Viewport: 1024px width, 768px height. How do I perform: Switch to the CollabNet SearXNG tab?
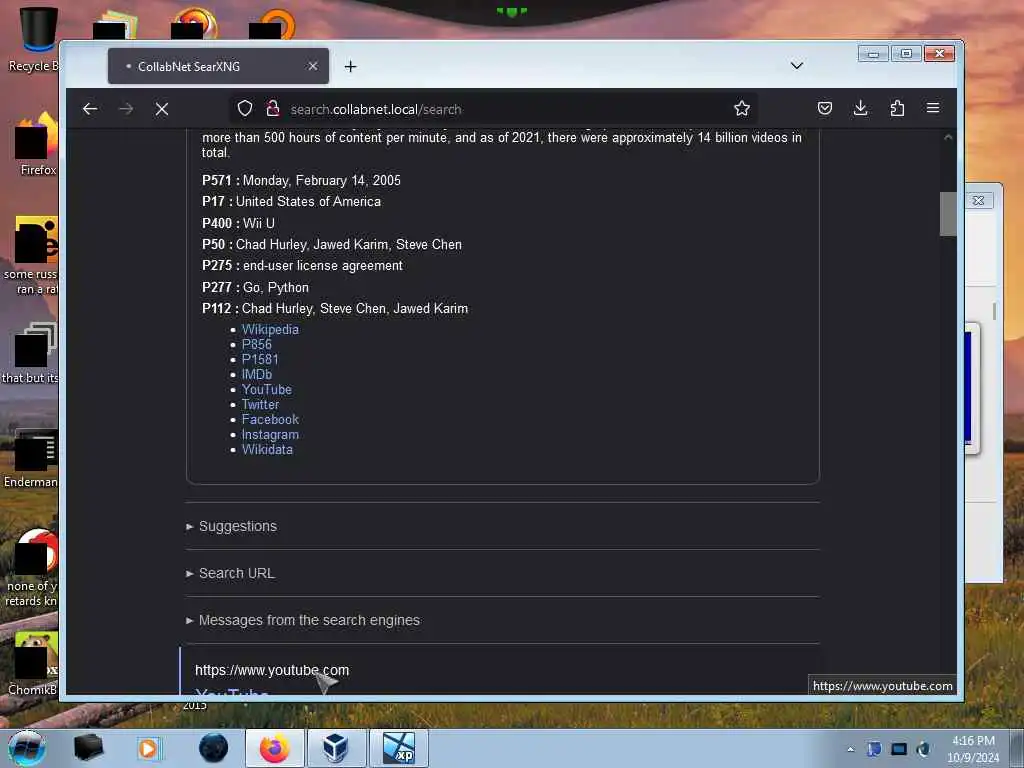pyautogui.click(x=218, y=66)
